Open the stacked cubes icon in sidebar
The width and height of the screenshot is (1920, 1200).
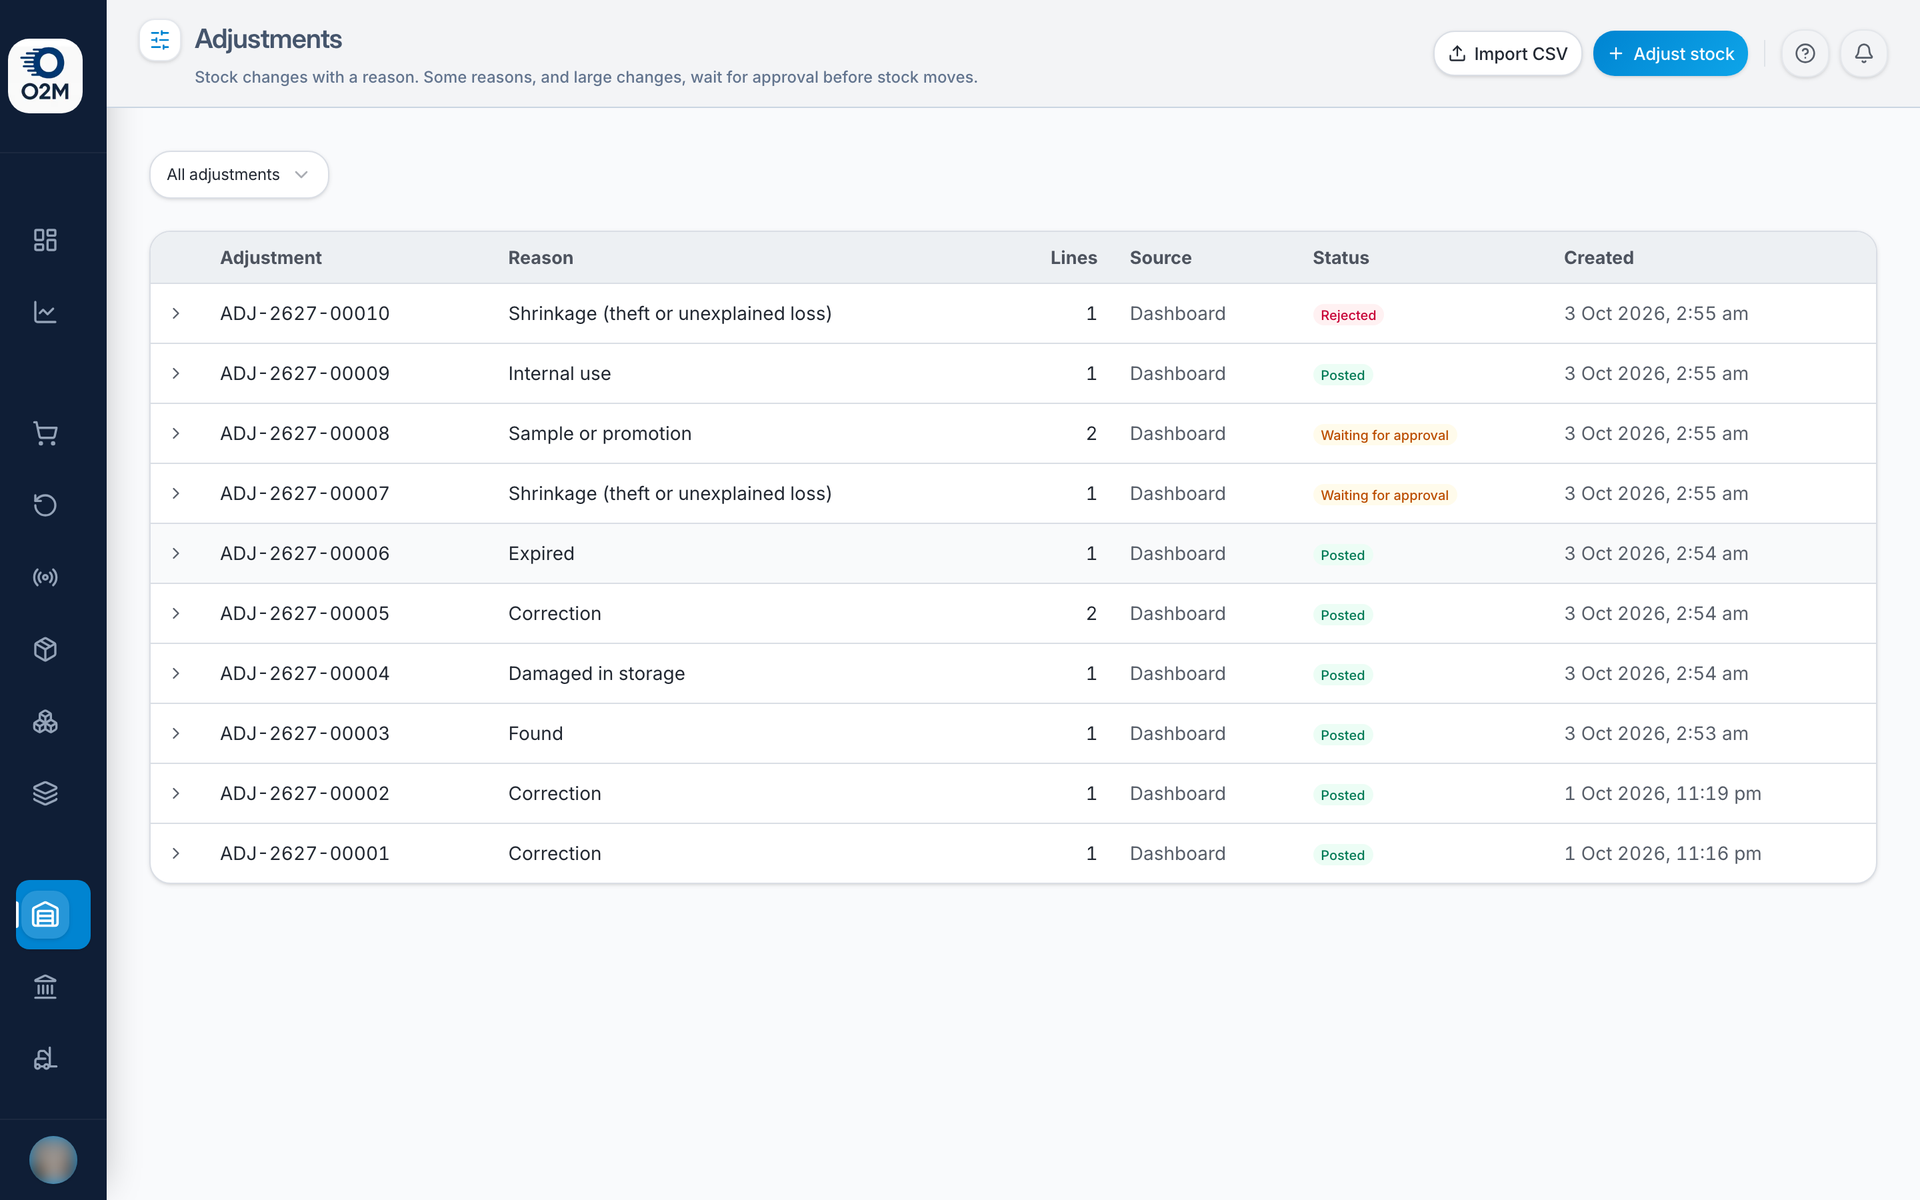45,721
